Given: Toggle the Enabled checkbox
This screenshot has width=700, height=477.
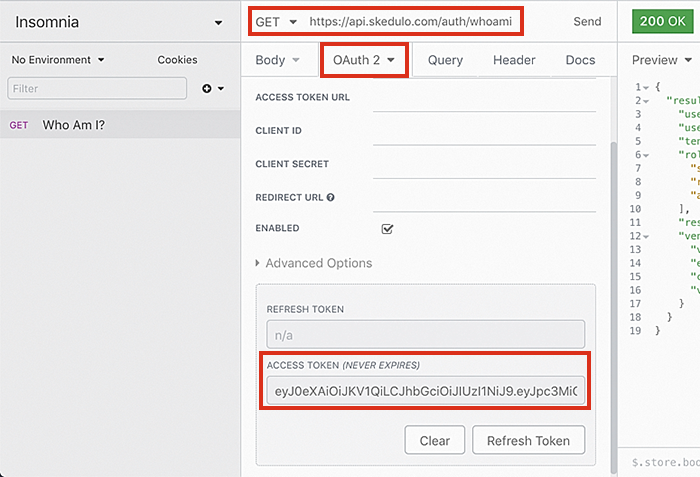Looking at the screenshot, I should (387, 229).
